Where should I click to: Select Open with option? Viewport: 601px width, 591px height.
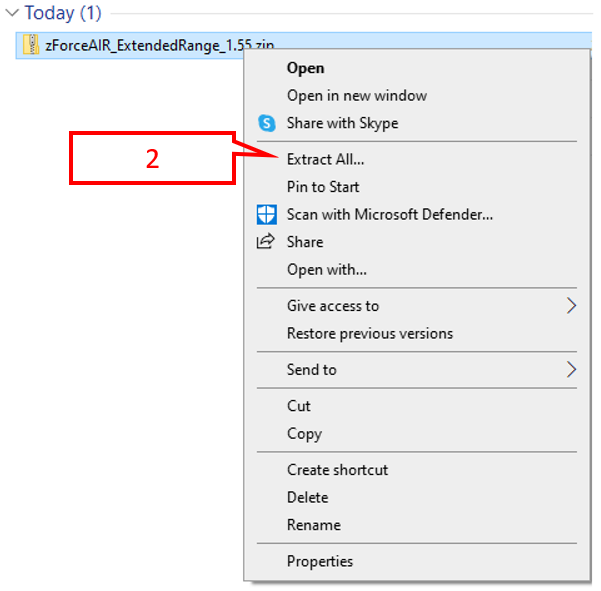pos(326,269)
